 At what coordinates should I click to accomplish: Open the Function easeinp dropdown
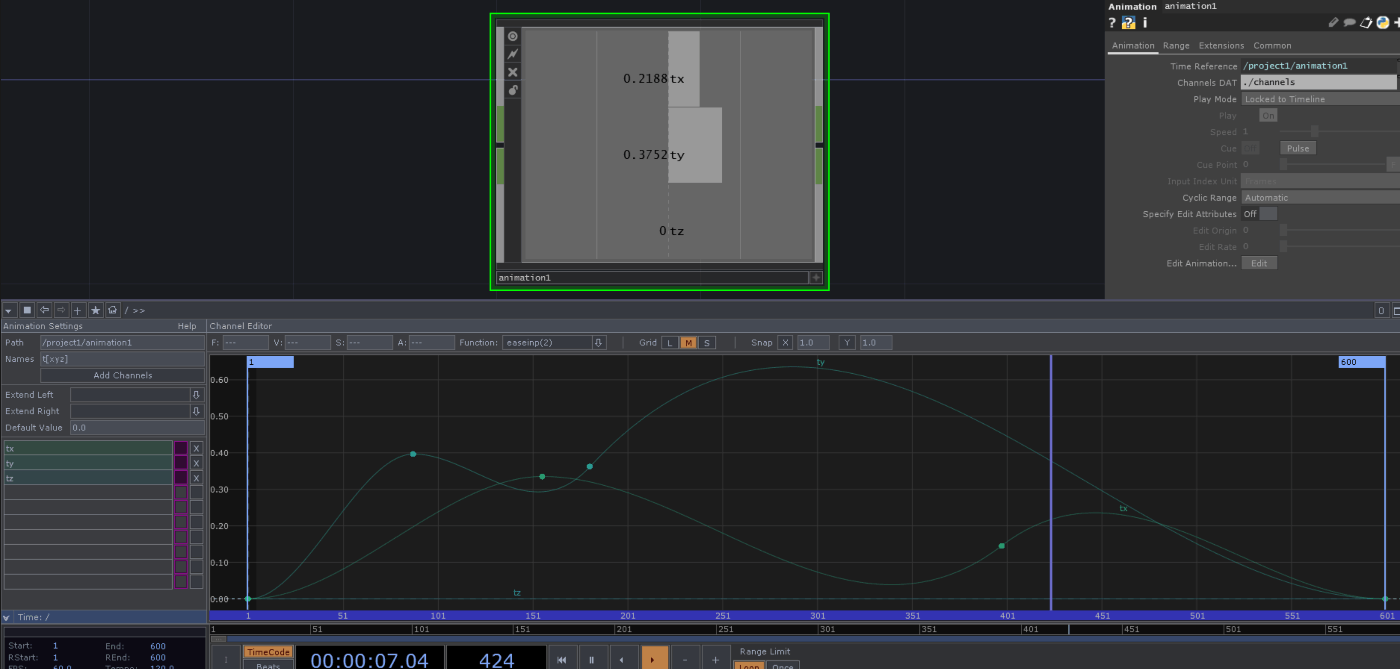tap(599, 343)
